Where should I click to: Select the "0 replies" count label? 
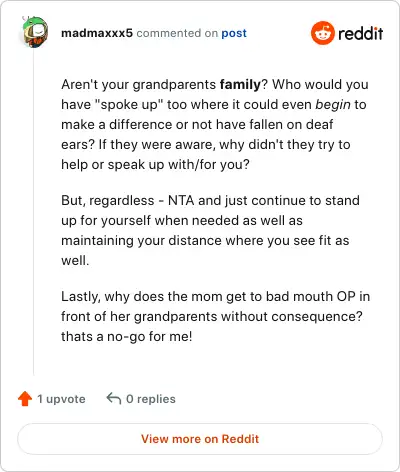151,399
